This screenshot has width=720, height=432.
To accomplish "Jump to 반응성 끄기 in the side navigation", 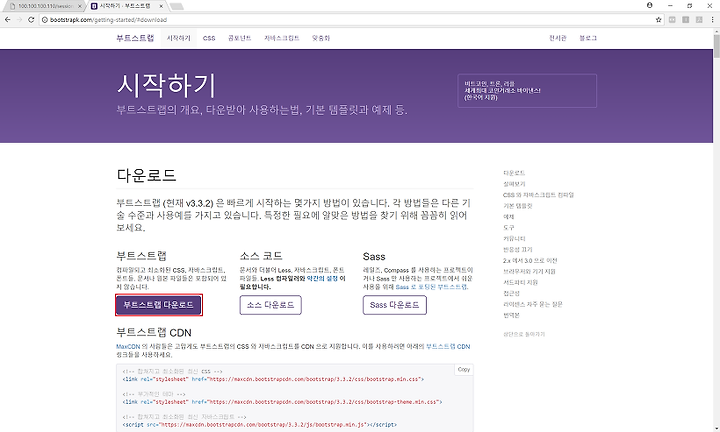I will (x=518, y=250).
